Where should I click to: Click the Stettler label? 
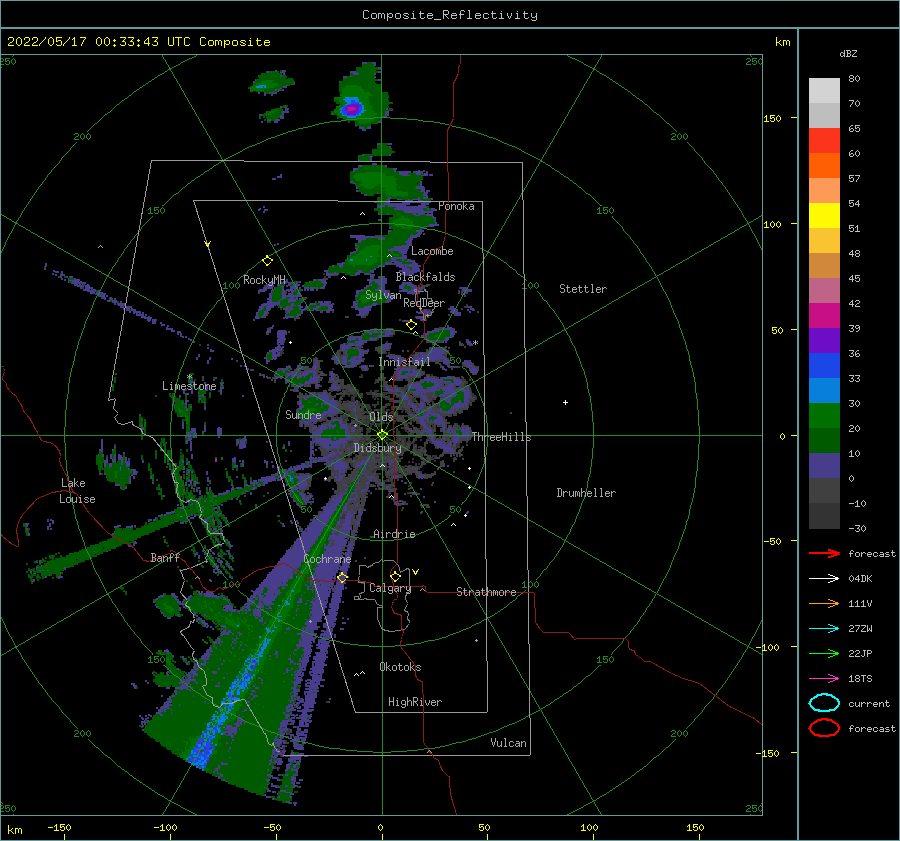tap(583, 289)
